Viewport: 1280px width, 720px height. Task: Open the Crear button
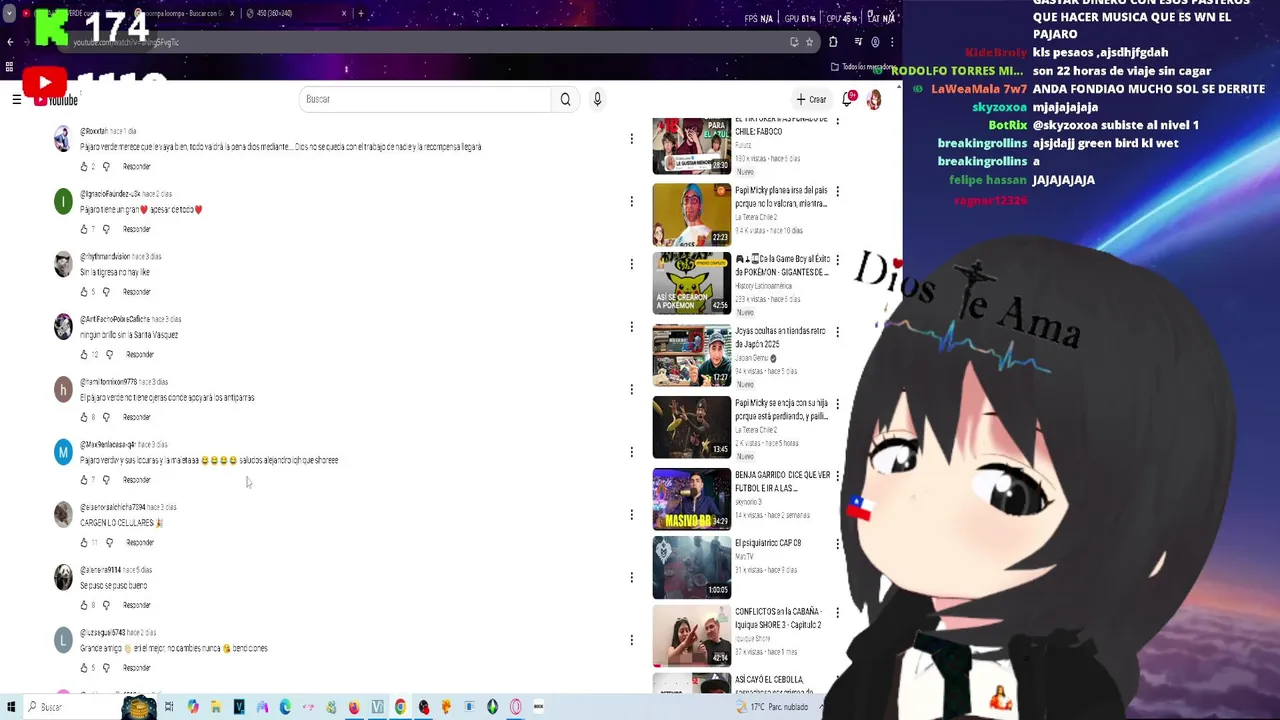click(812, 99)
